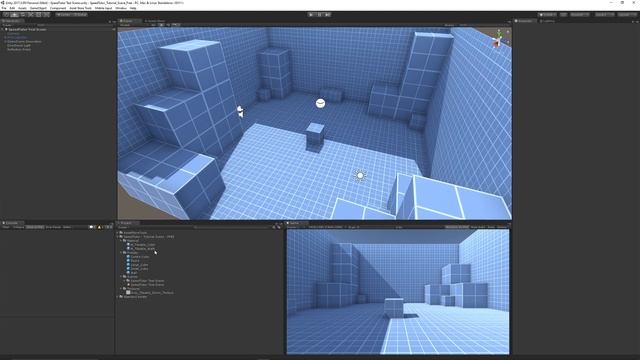Toggle Stats in the Game view
This screenshot has width=640, height=360.
[x=491, y=227]
